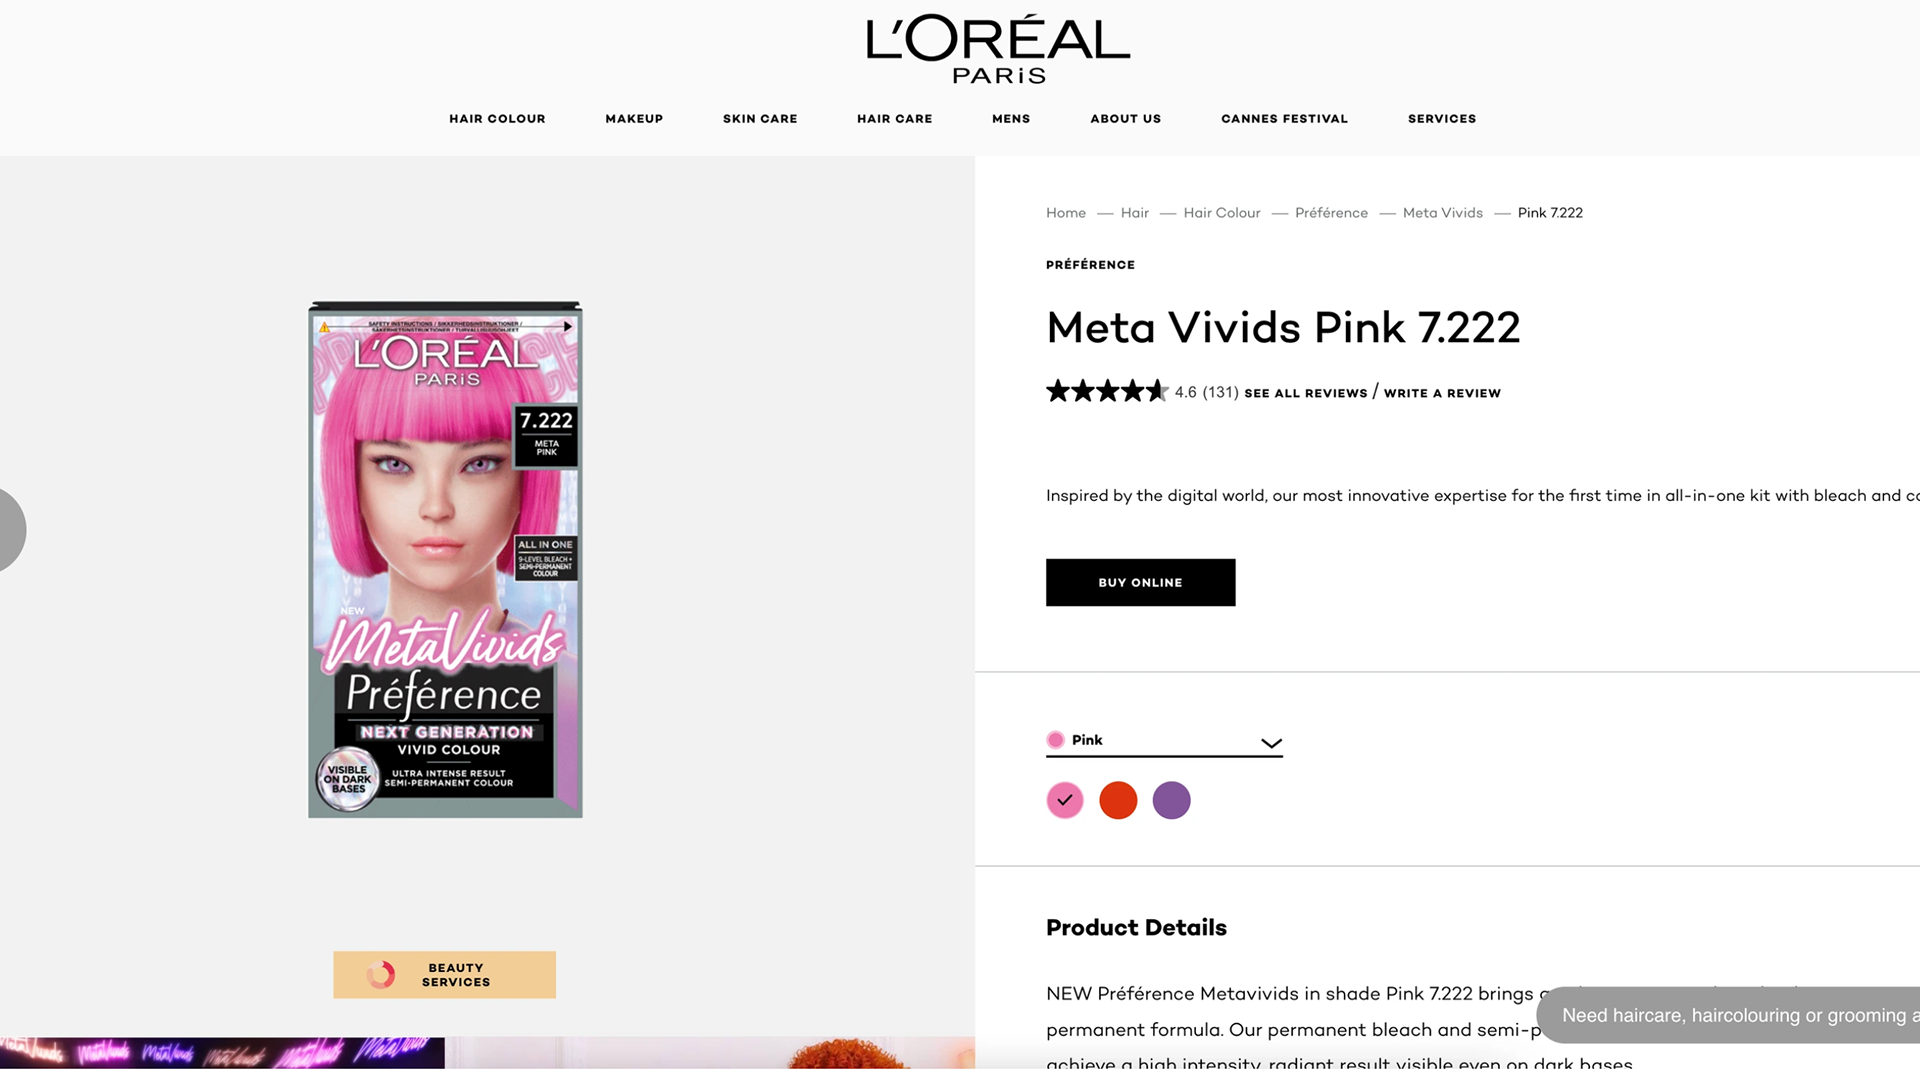Open See All Reviews link
Image resolution: width=1920 pixels, height=1081 pixels.
1305,393
